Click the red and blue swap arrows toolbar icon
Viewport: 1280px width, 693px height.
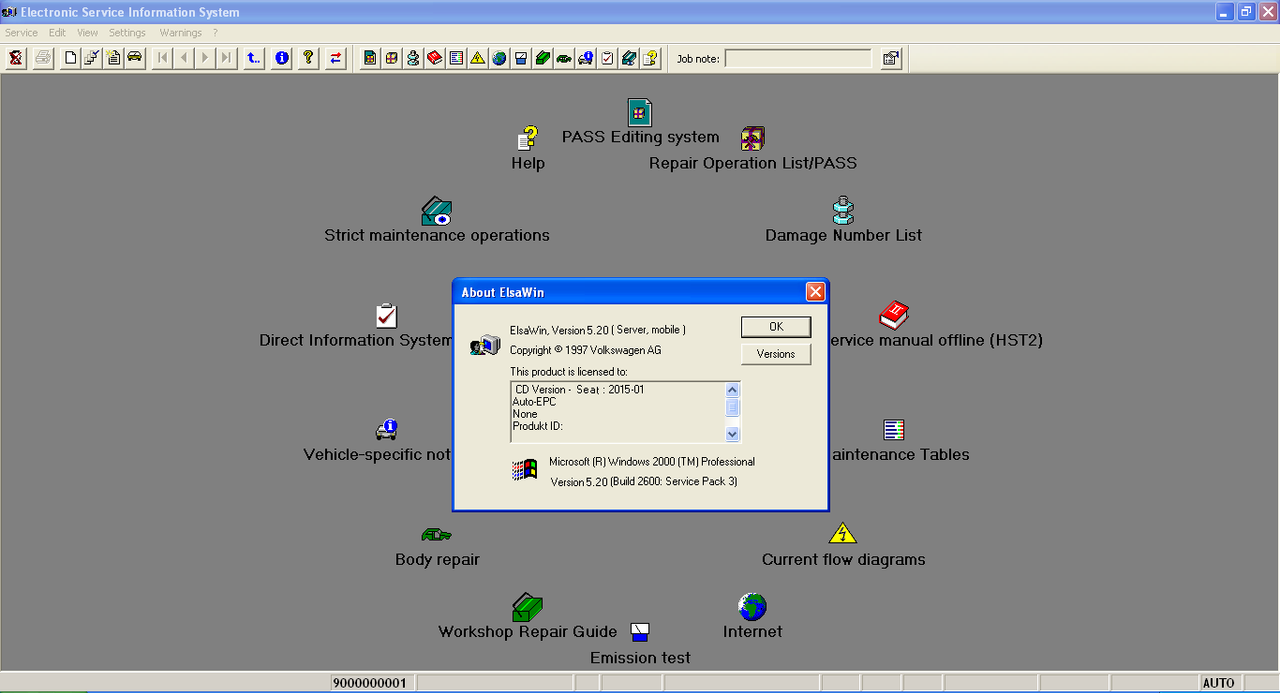(x=336, y=58)
